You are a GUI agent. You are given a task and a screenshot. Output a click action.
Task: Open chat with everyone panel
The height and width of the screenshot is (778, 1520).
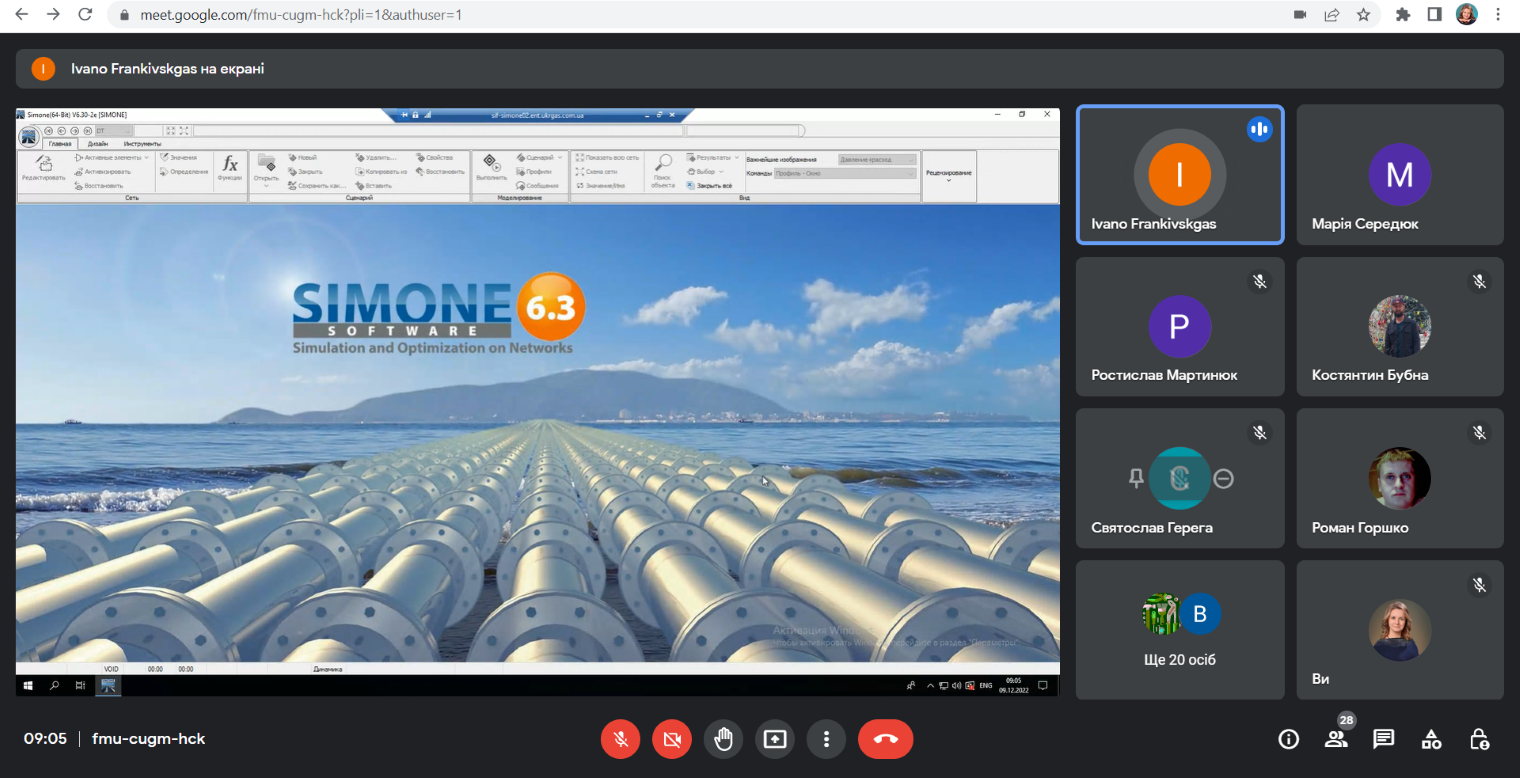(1384, 739)
